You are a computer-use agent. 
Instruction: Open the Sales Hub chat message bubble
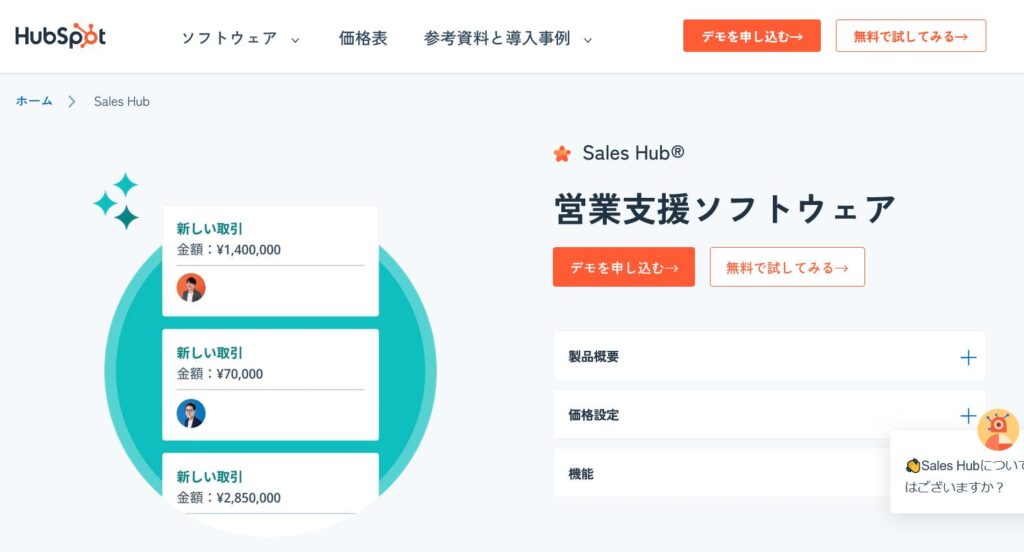click(960, 476)
